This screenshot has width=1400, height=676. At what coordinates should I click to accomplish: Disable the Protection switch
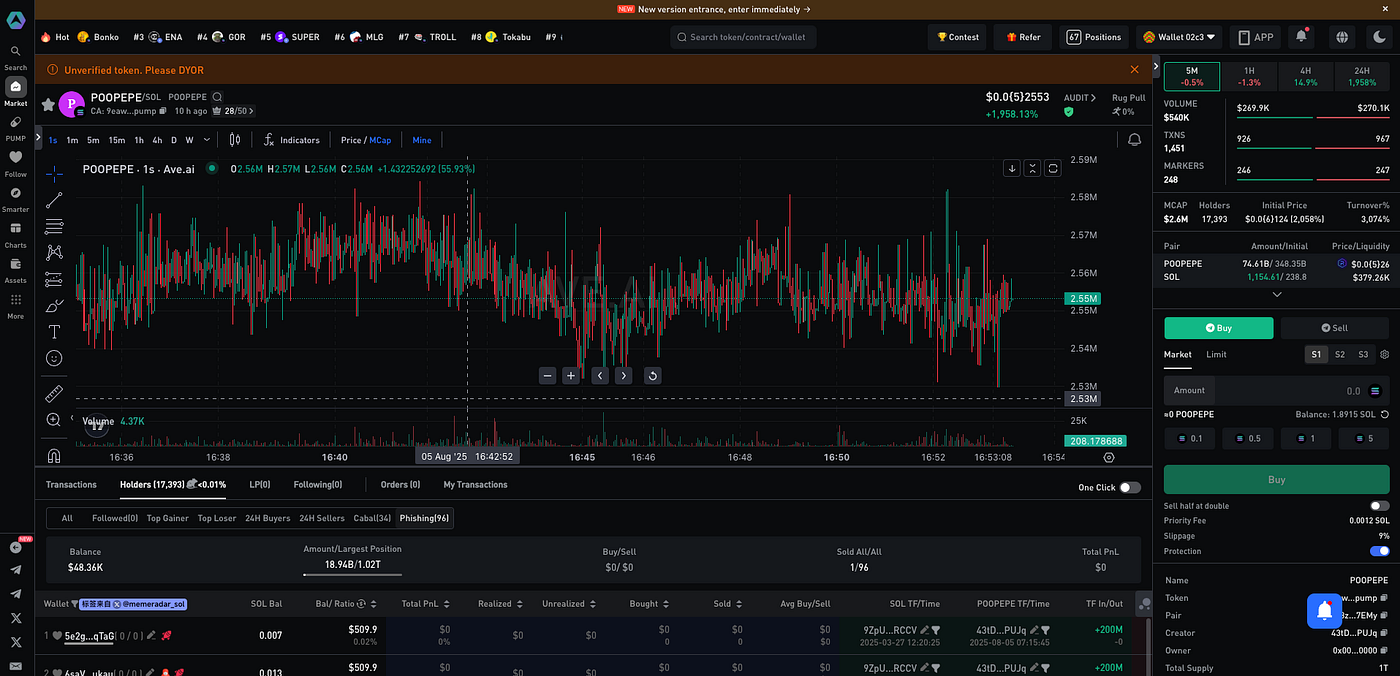(1379, 551)
